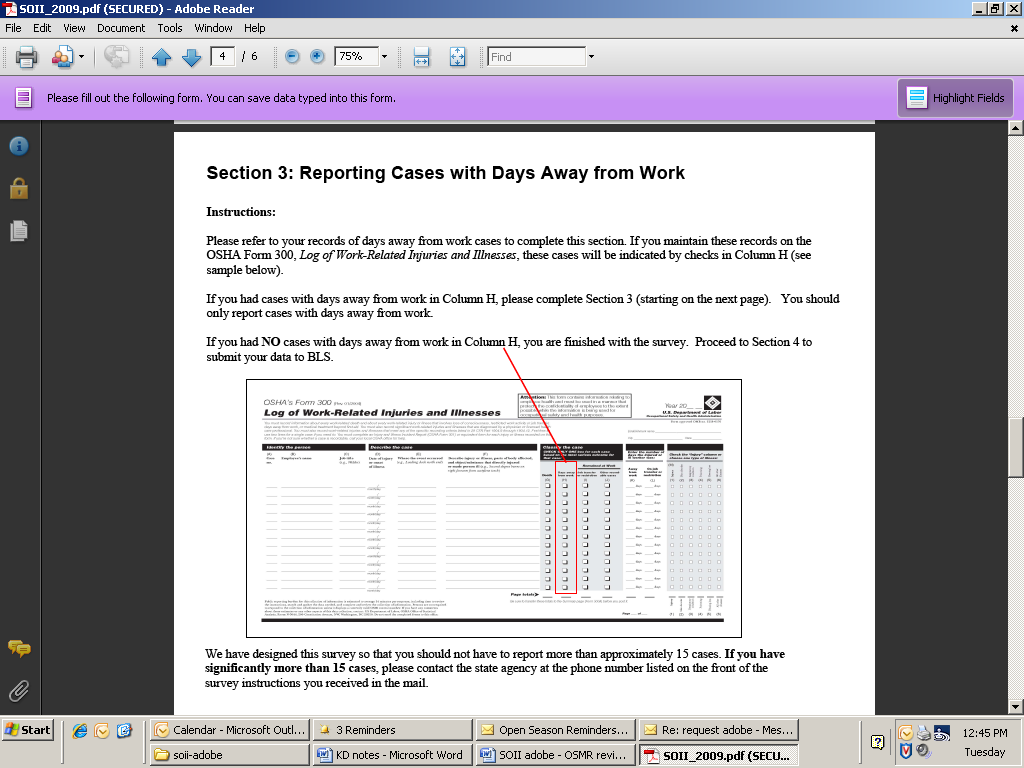
Task: Switch to SOII adobe - OSMR Word document
Action: [x=556, y=755]
